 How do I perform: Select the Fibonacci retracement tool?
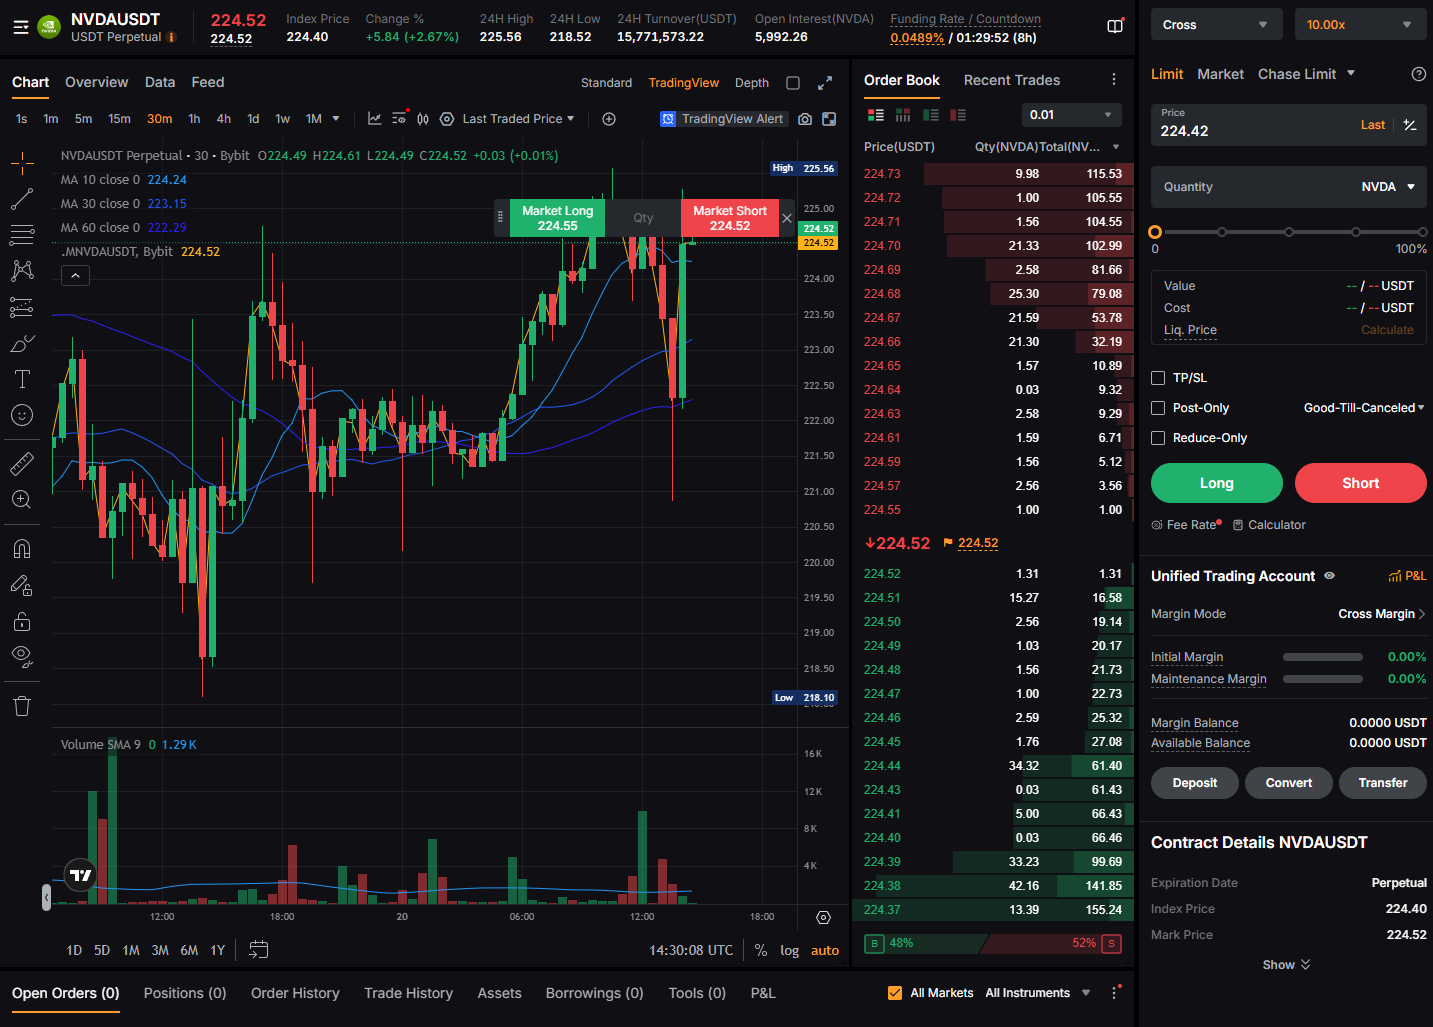click(x=22, y=235)
